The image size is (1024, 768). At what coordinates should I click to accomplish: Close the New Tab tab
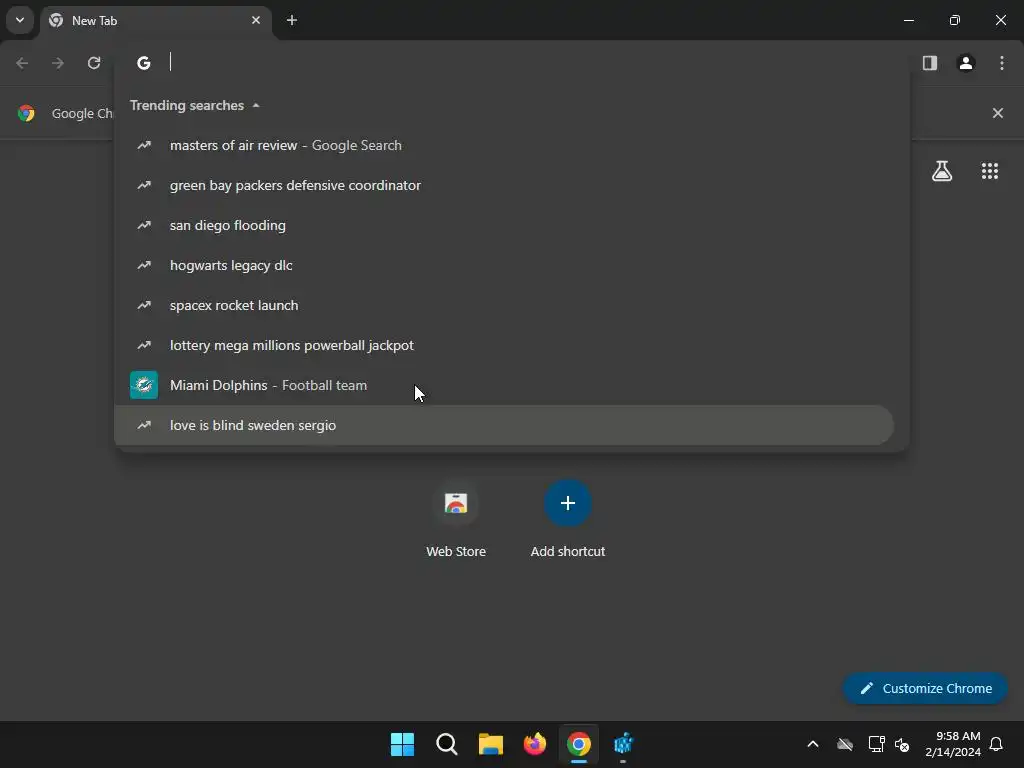click(x=256, y=20)
